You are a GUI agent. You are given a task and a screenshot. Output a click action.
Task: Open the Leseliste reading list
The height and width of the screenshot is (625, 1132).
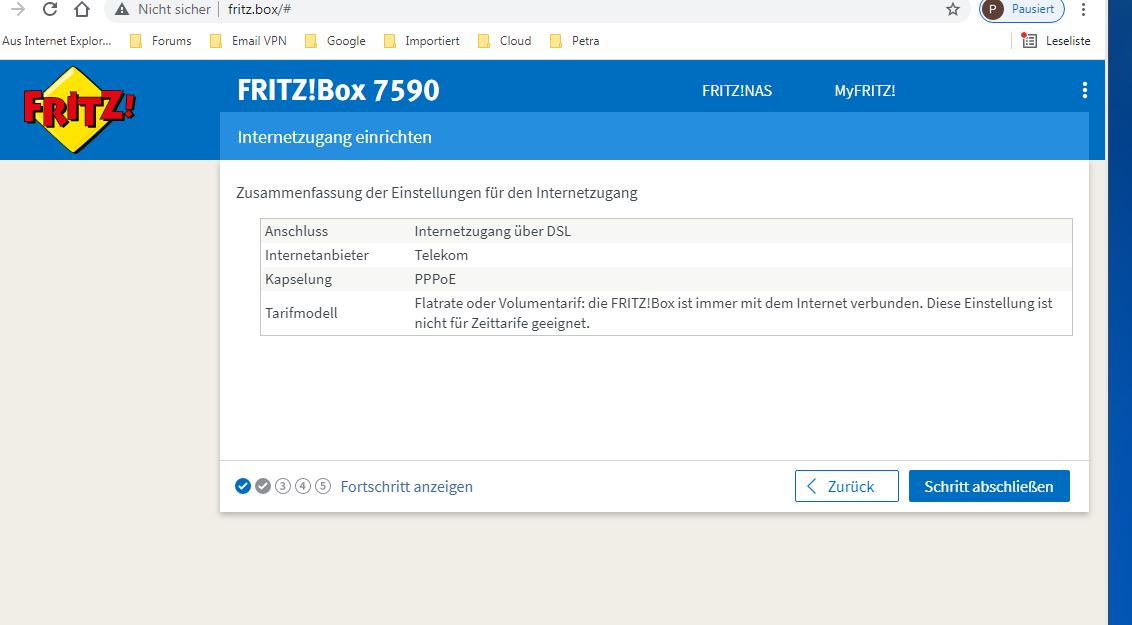[1056, 41]
